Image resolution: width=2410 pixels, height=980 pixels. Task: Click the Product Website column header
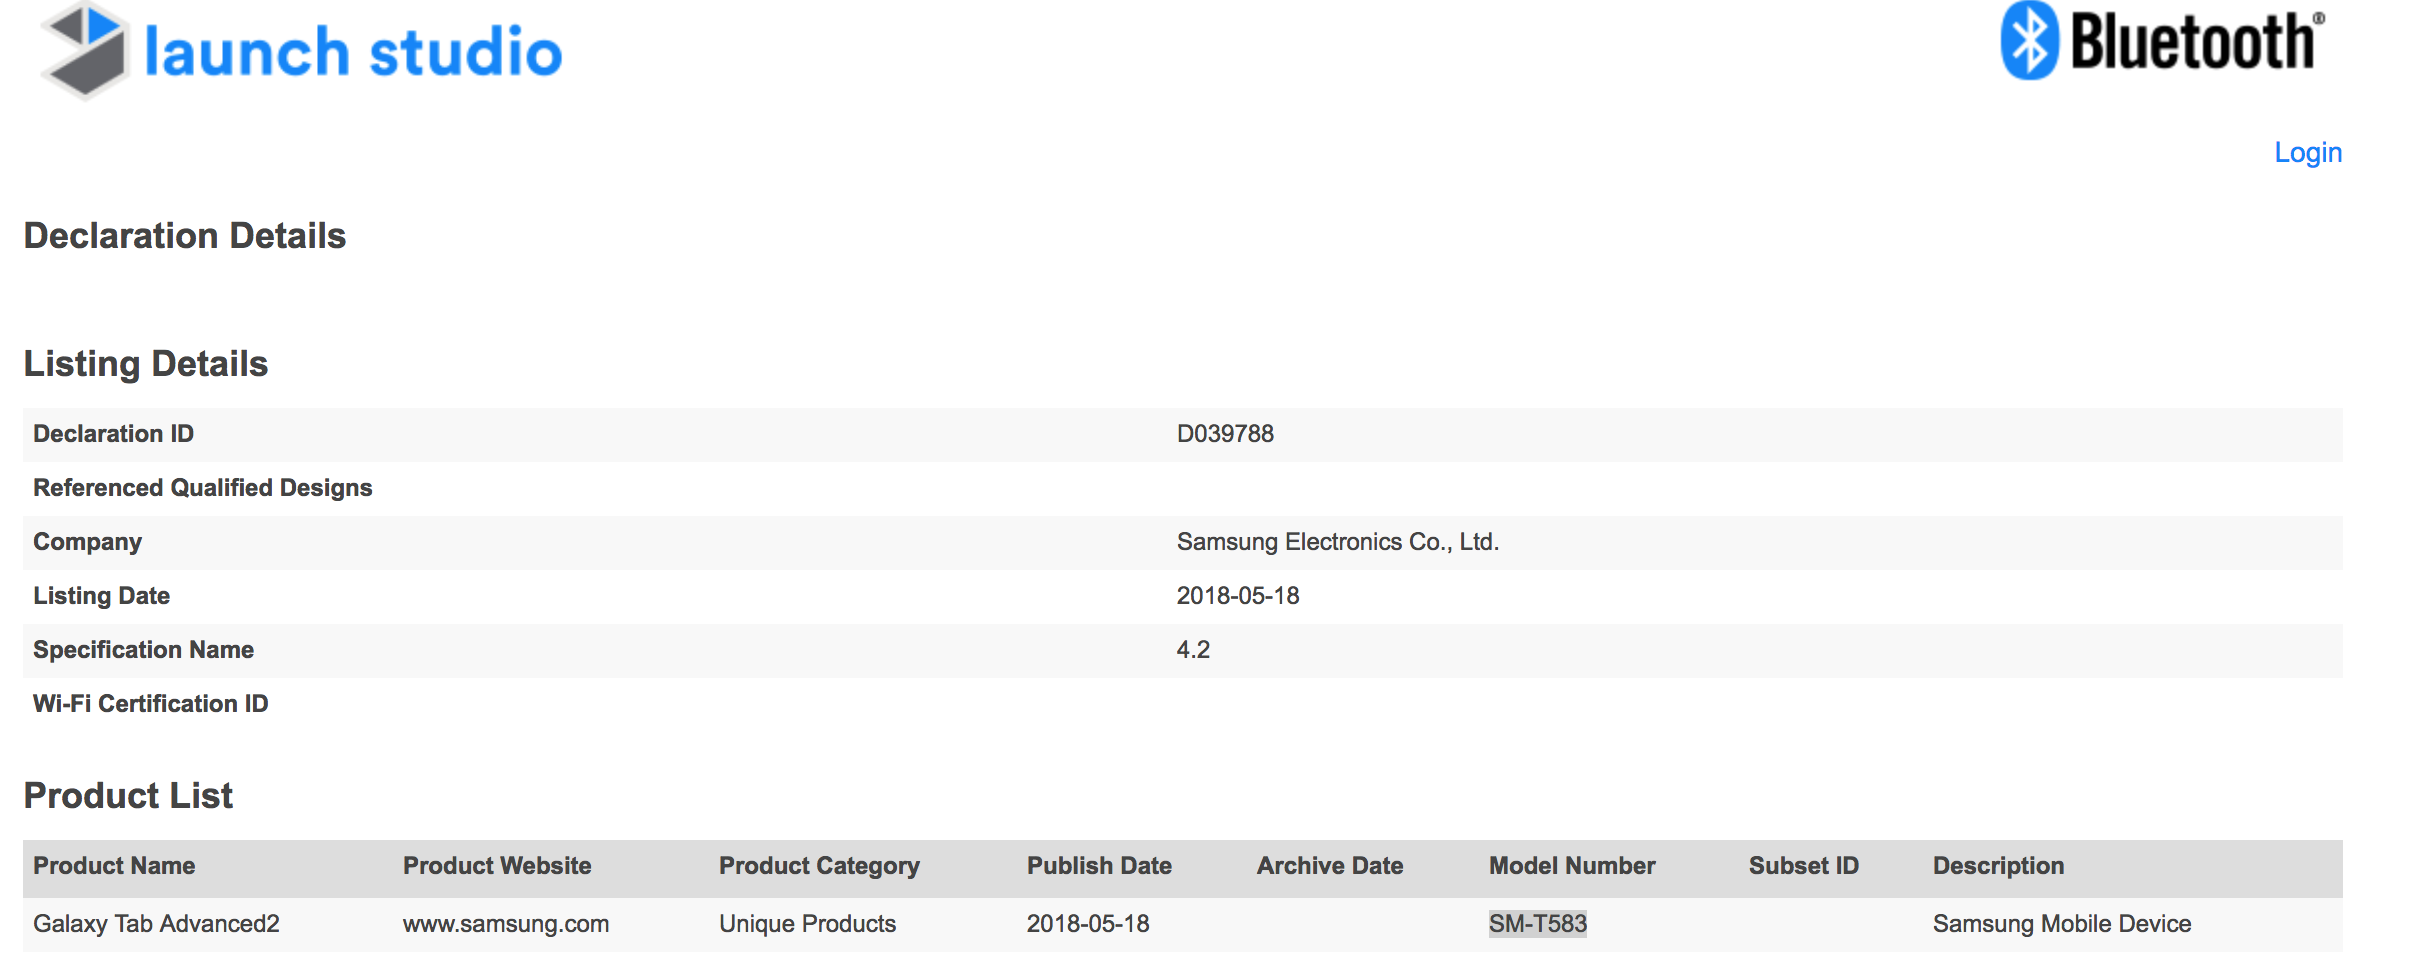(x=497, y=866)
